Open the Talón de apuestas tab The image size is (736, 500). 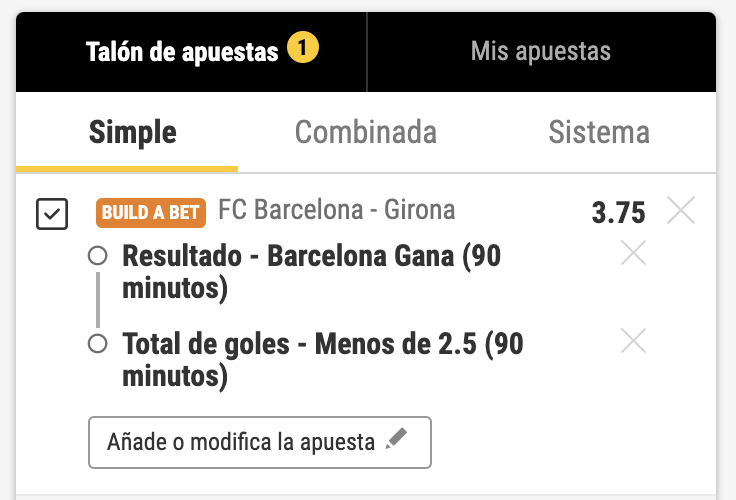[182, 52]
